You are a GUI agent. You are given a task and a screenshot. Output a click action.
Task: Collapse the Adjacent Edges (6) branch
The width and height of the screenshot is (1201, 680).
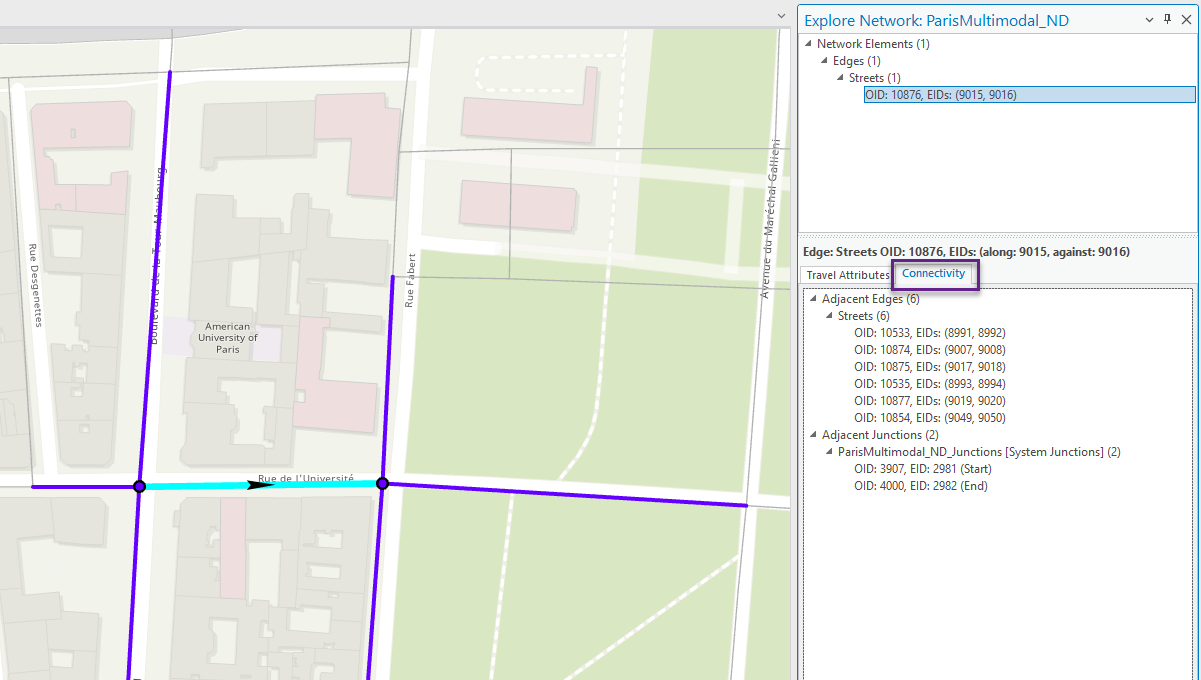814,298
